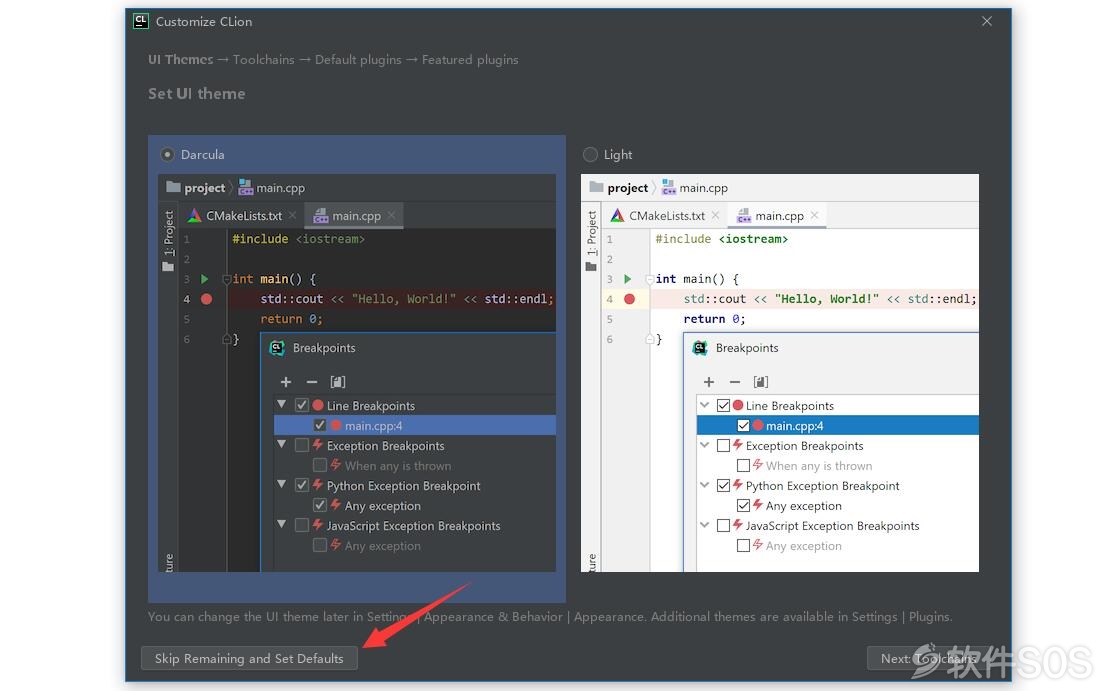
Task: Collapse Python Exception Breakpoint group in Light preview
Action: pyautogui.click(x=704, y=484)
